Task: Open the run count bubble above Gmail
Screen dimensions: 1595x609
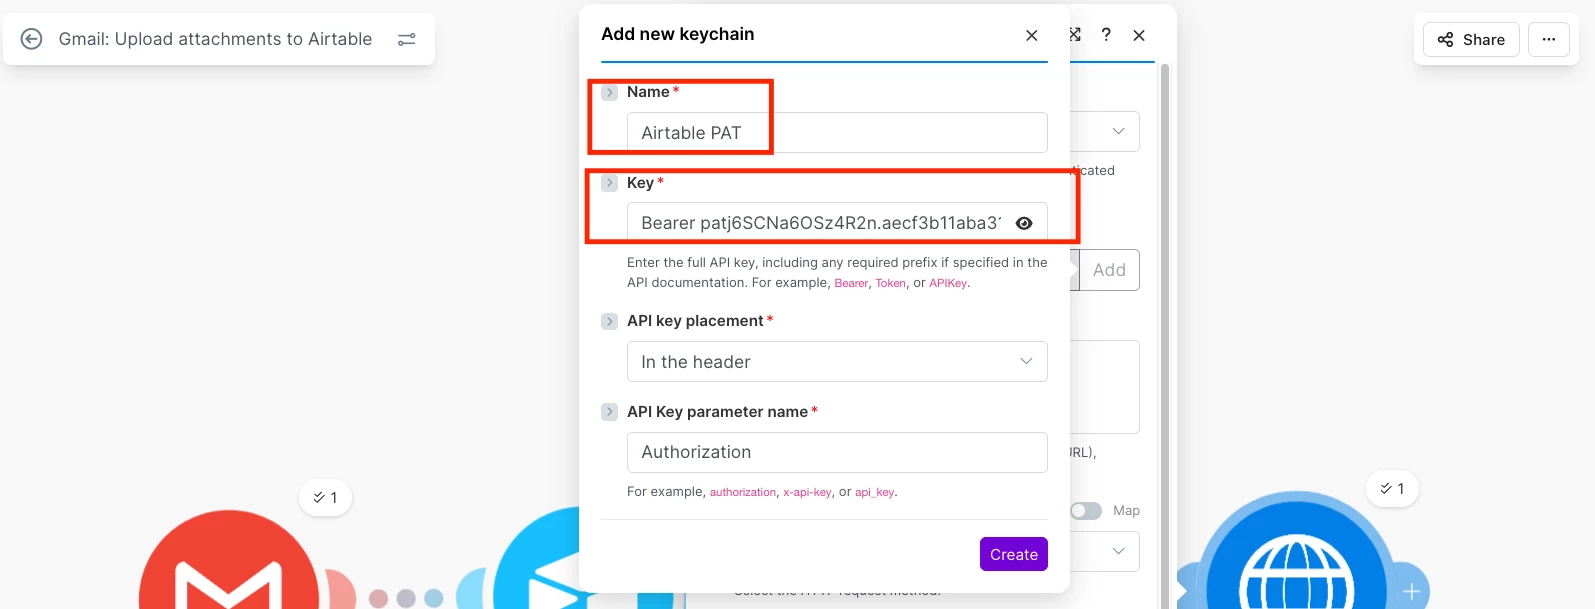Action: click(x=326, y=497)
